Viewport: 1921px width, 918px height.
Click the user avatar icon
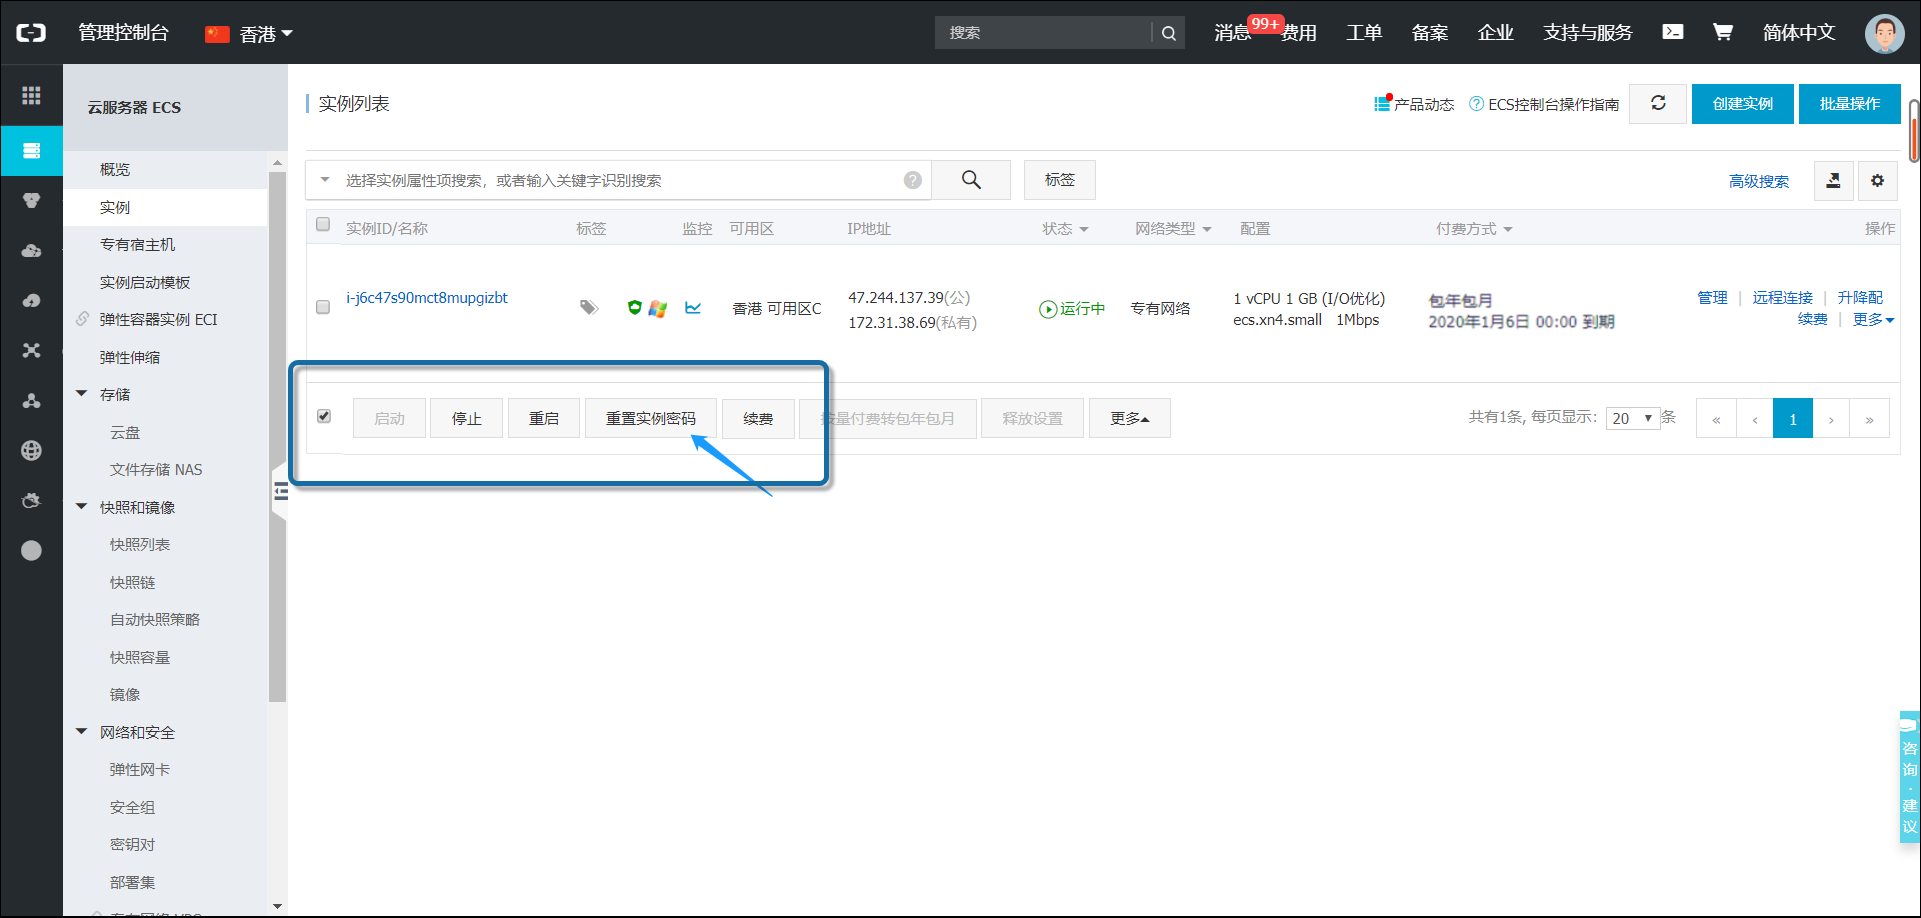(1884, 33)
